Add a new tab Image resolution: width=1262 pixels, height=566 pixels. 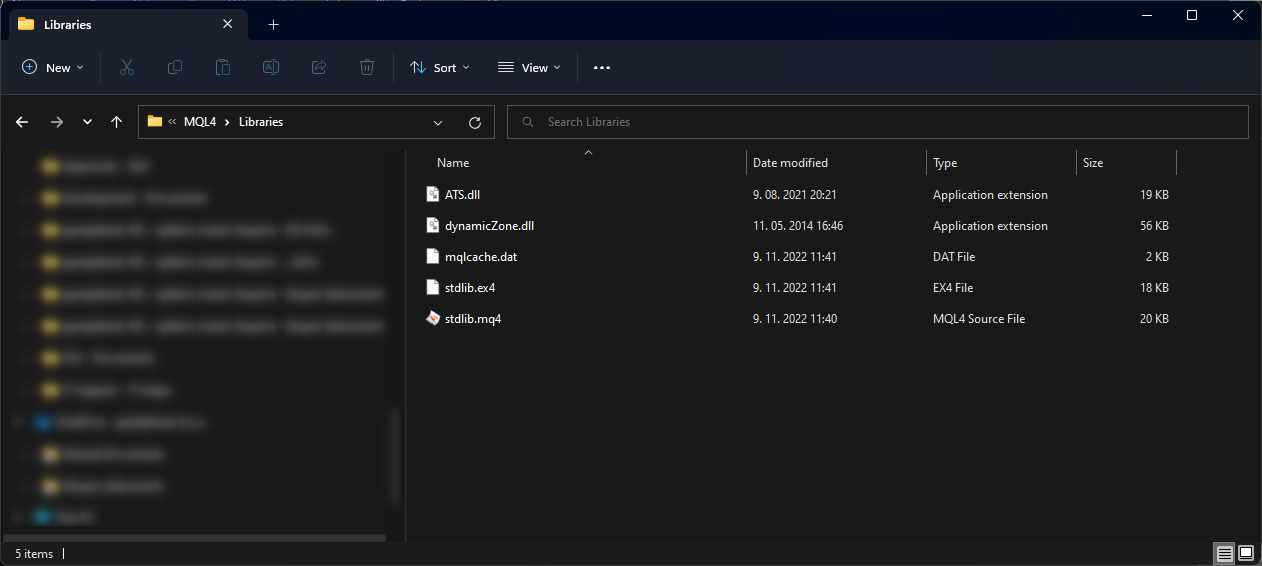click(x=273, y=24)
